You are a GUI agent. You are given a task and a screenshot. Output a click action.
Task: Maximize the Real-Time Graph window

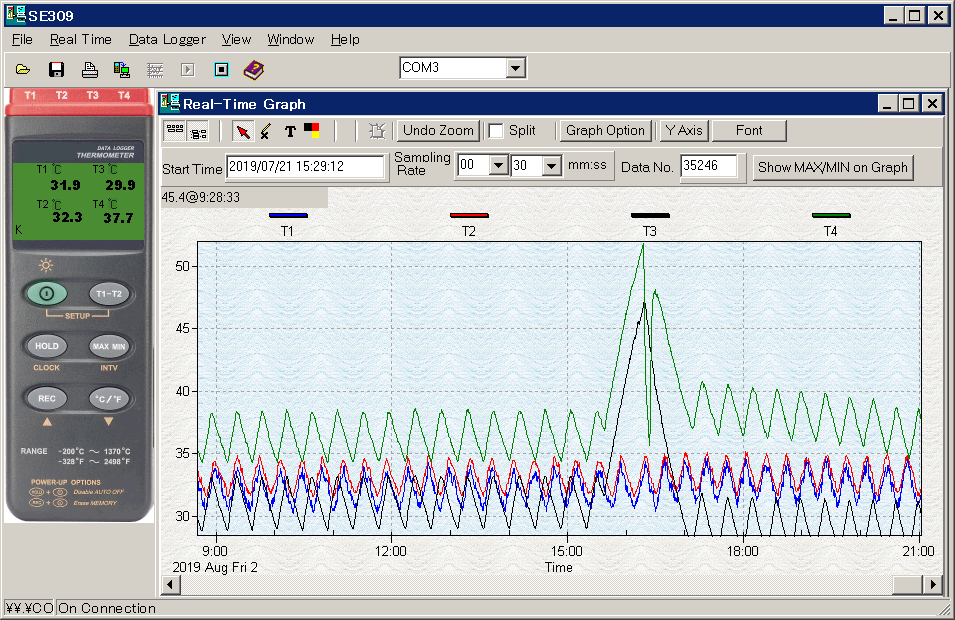point(909,104)
